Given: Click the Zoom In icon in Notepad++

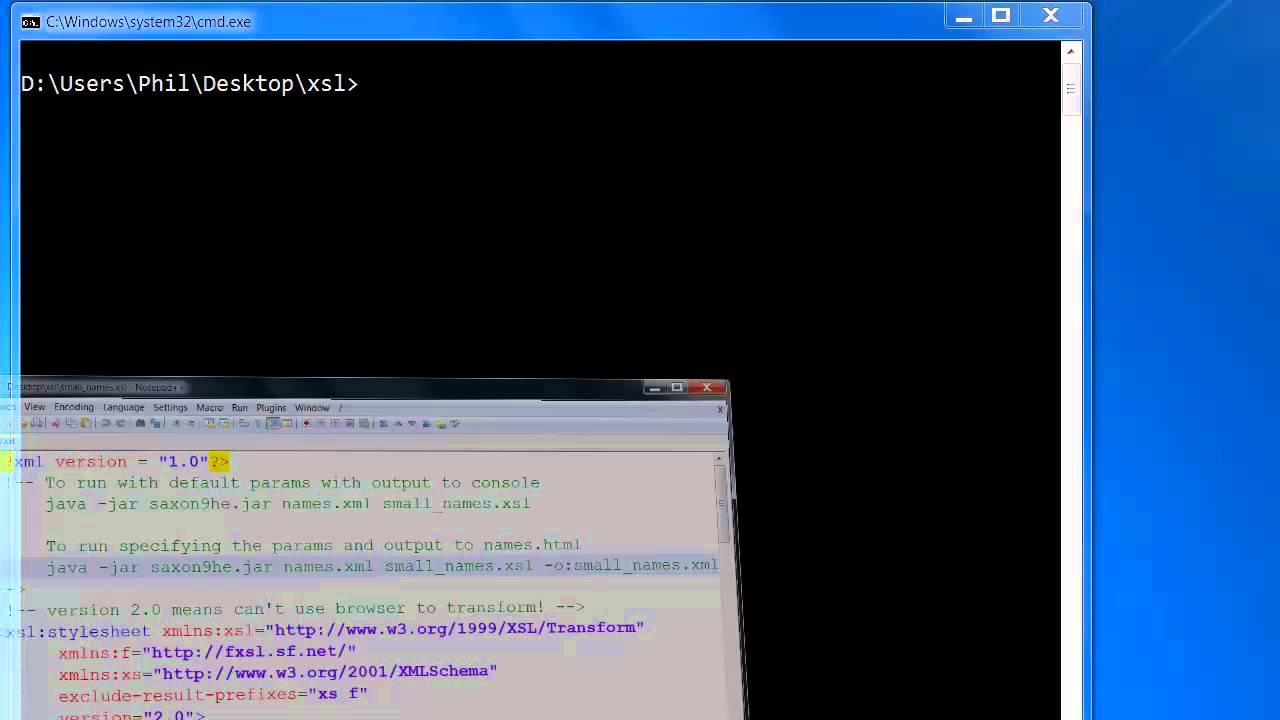Looking at the screenshot, I should tap(175, 423).
